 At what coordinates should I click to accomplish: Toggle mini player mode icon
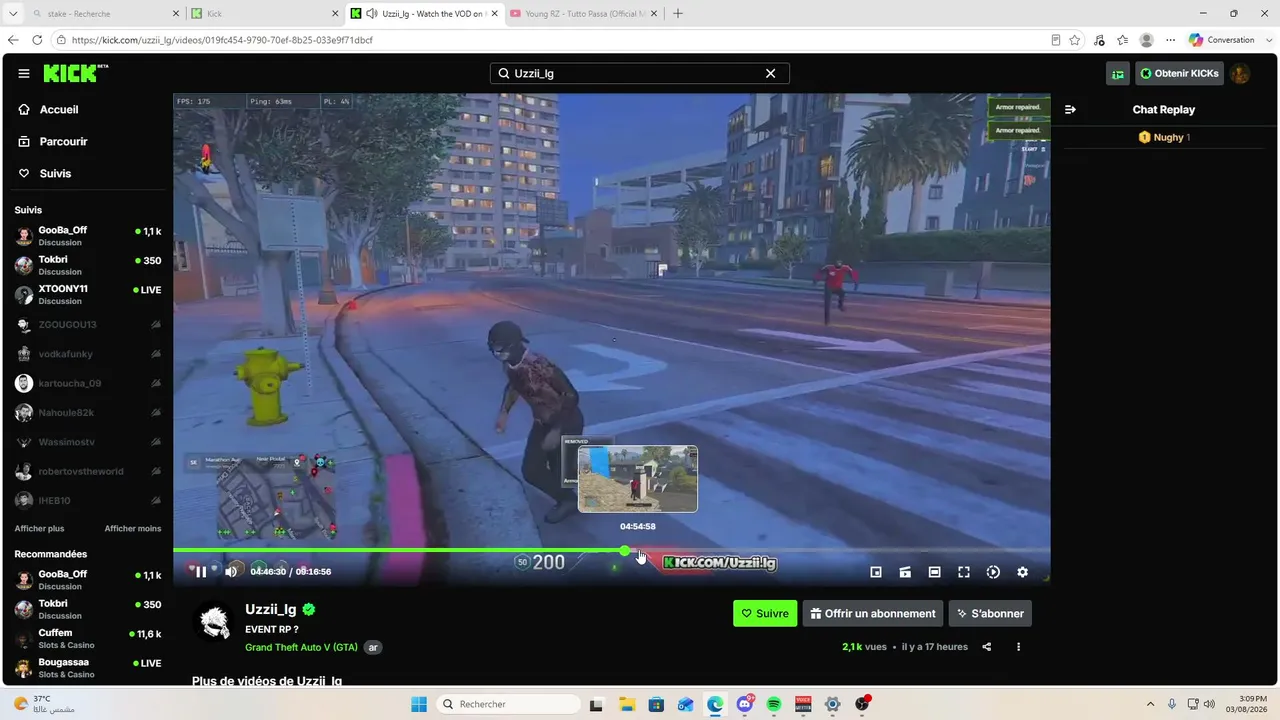(x=876, y=572)
